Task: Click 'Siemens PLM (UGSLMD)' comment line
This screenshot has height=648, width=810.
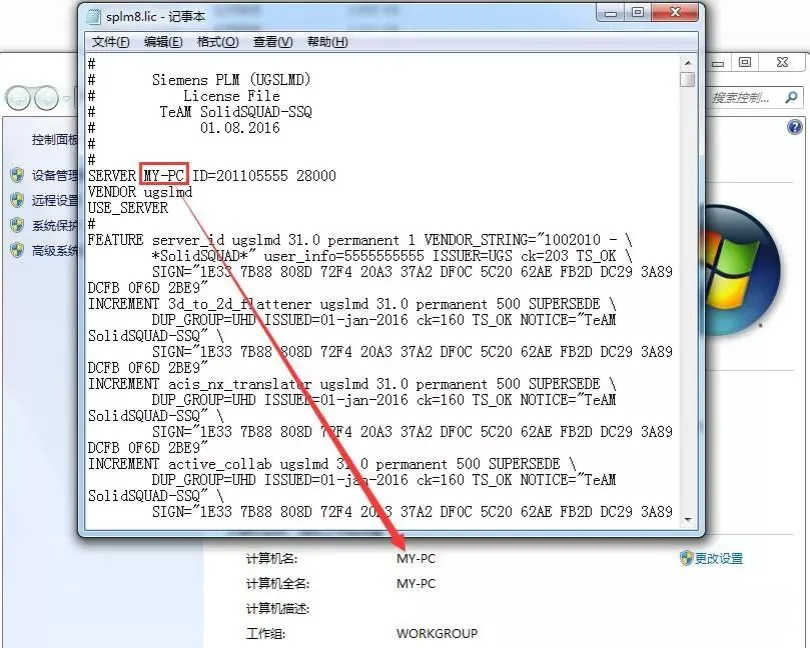Action: (x=231, y=80)
